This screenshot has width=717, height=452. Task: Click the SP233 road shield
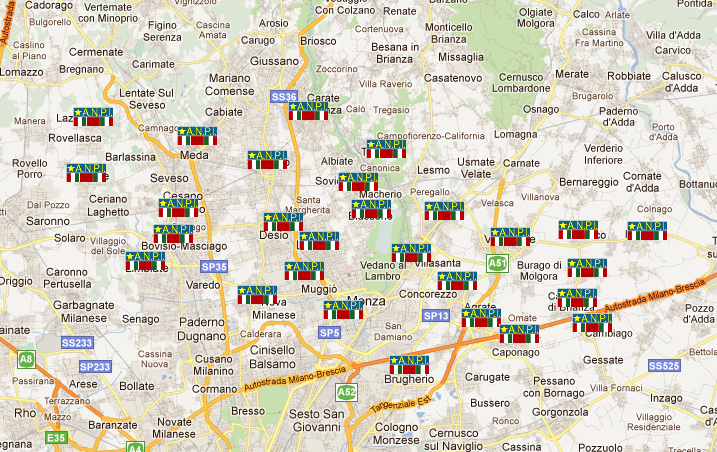click(95, 366)
